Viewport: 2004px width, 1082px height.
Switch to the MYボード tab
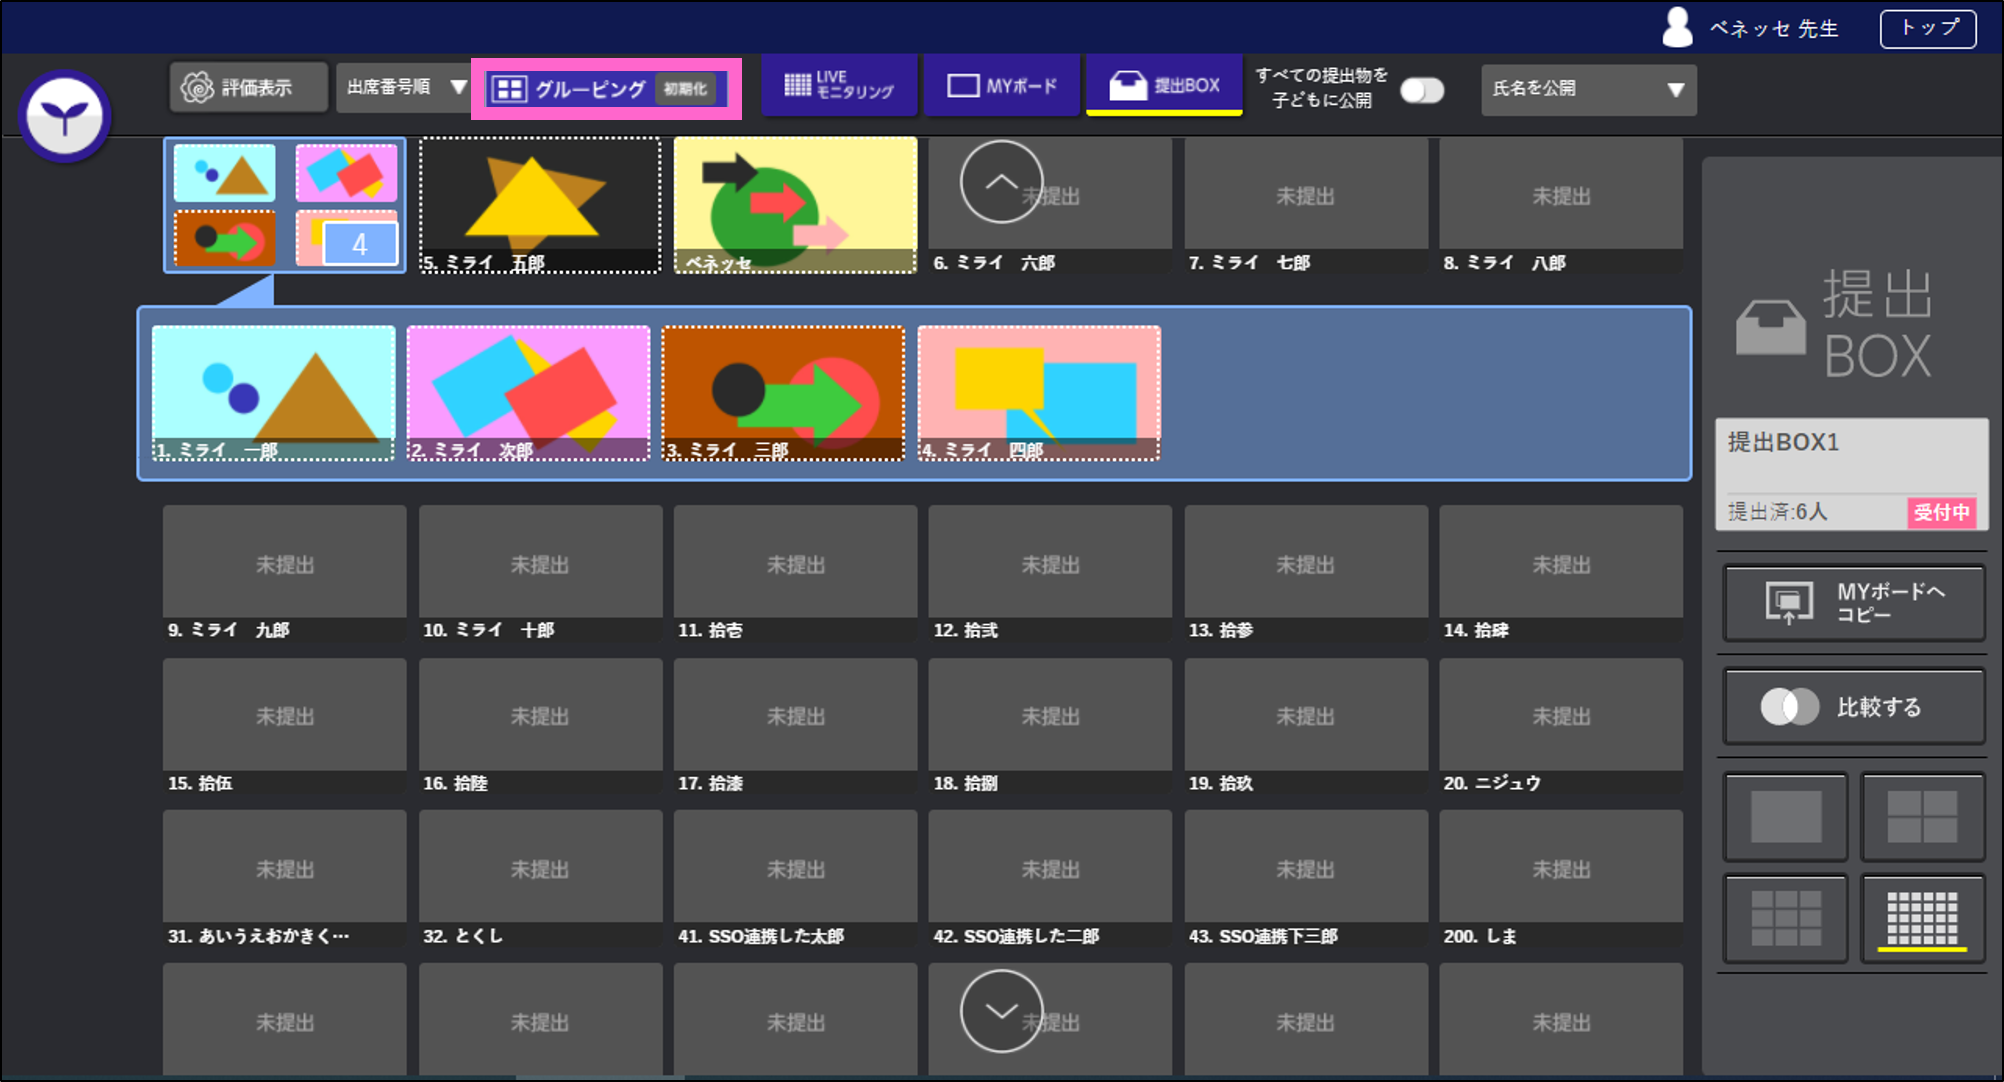click(x=1002, y=86)
